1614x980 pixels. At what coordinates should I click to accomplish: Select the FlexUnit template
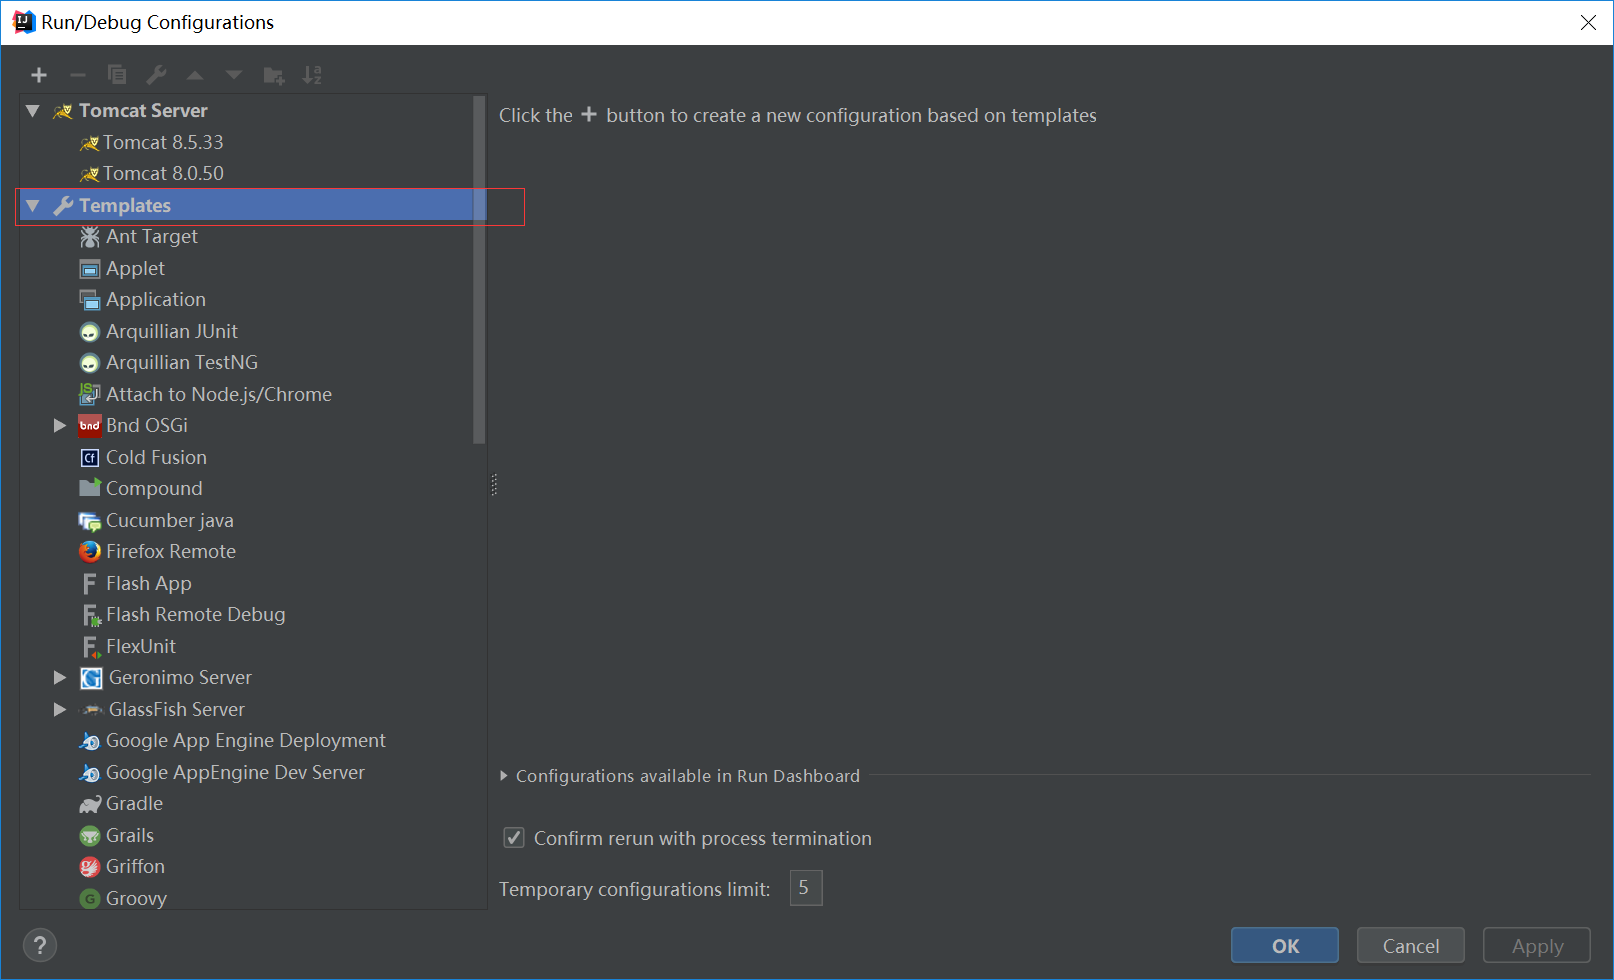[141, 647]
